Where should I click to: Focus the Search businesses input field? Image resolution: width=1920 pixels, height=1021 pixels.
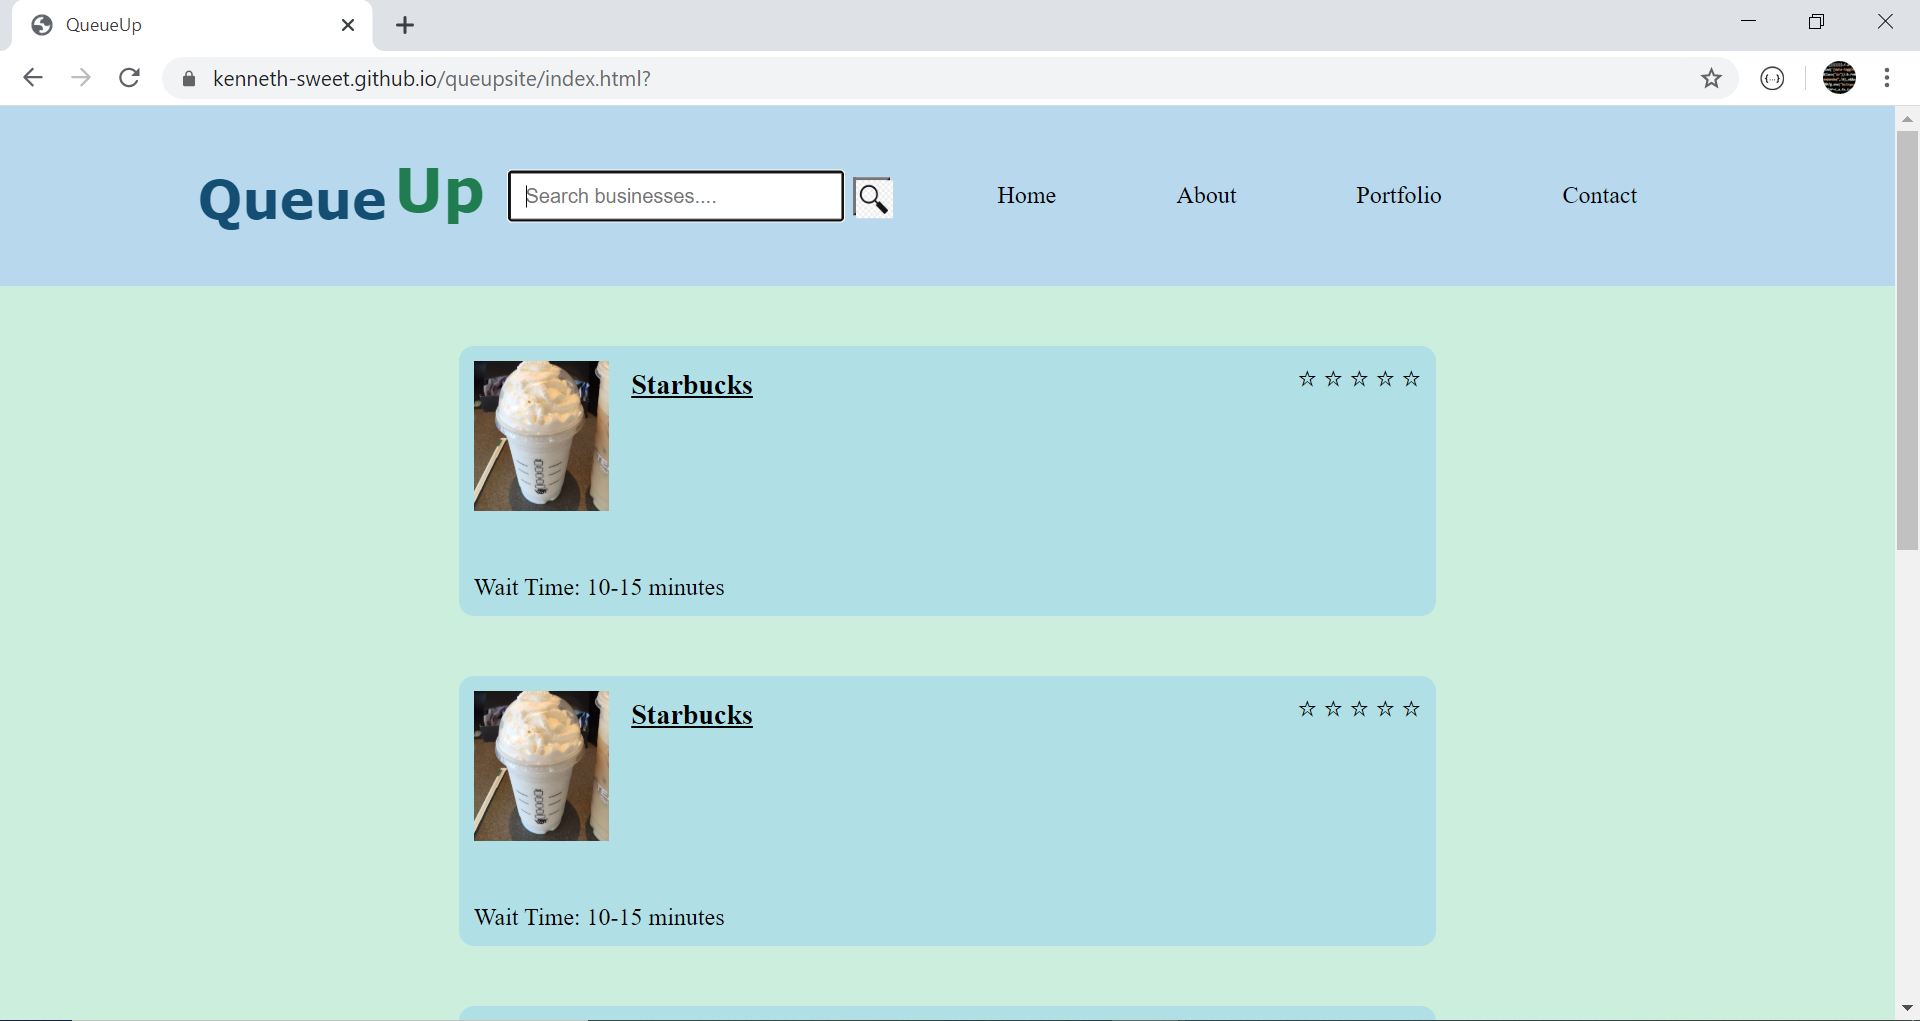(676, 196)
